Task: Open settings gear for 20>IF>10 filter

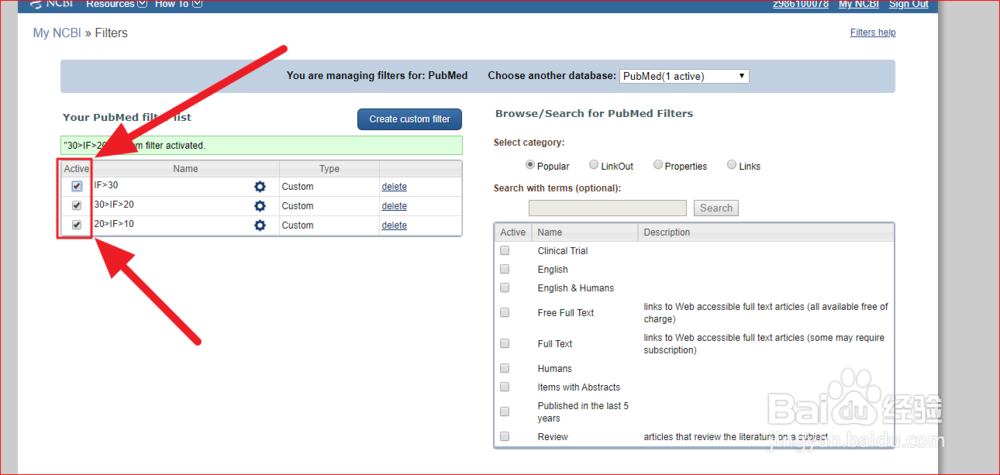Action: [260, 225]
